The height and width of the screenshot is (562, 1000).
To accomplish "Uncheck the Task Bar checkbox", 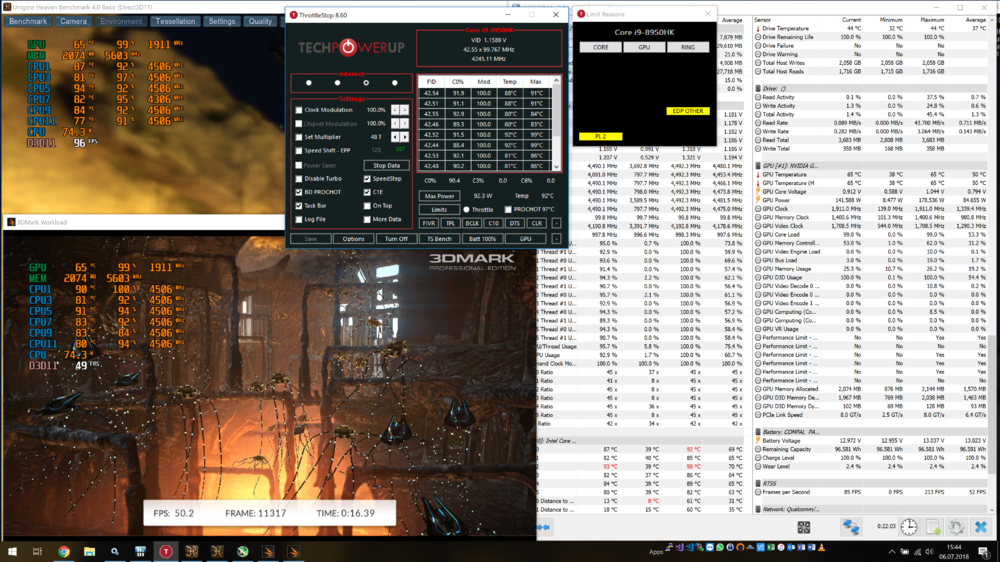I will (x=298, y=206).
